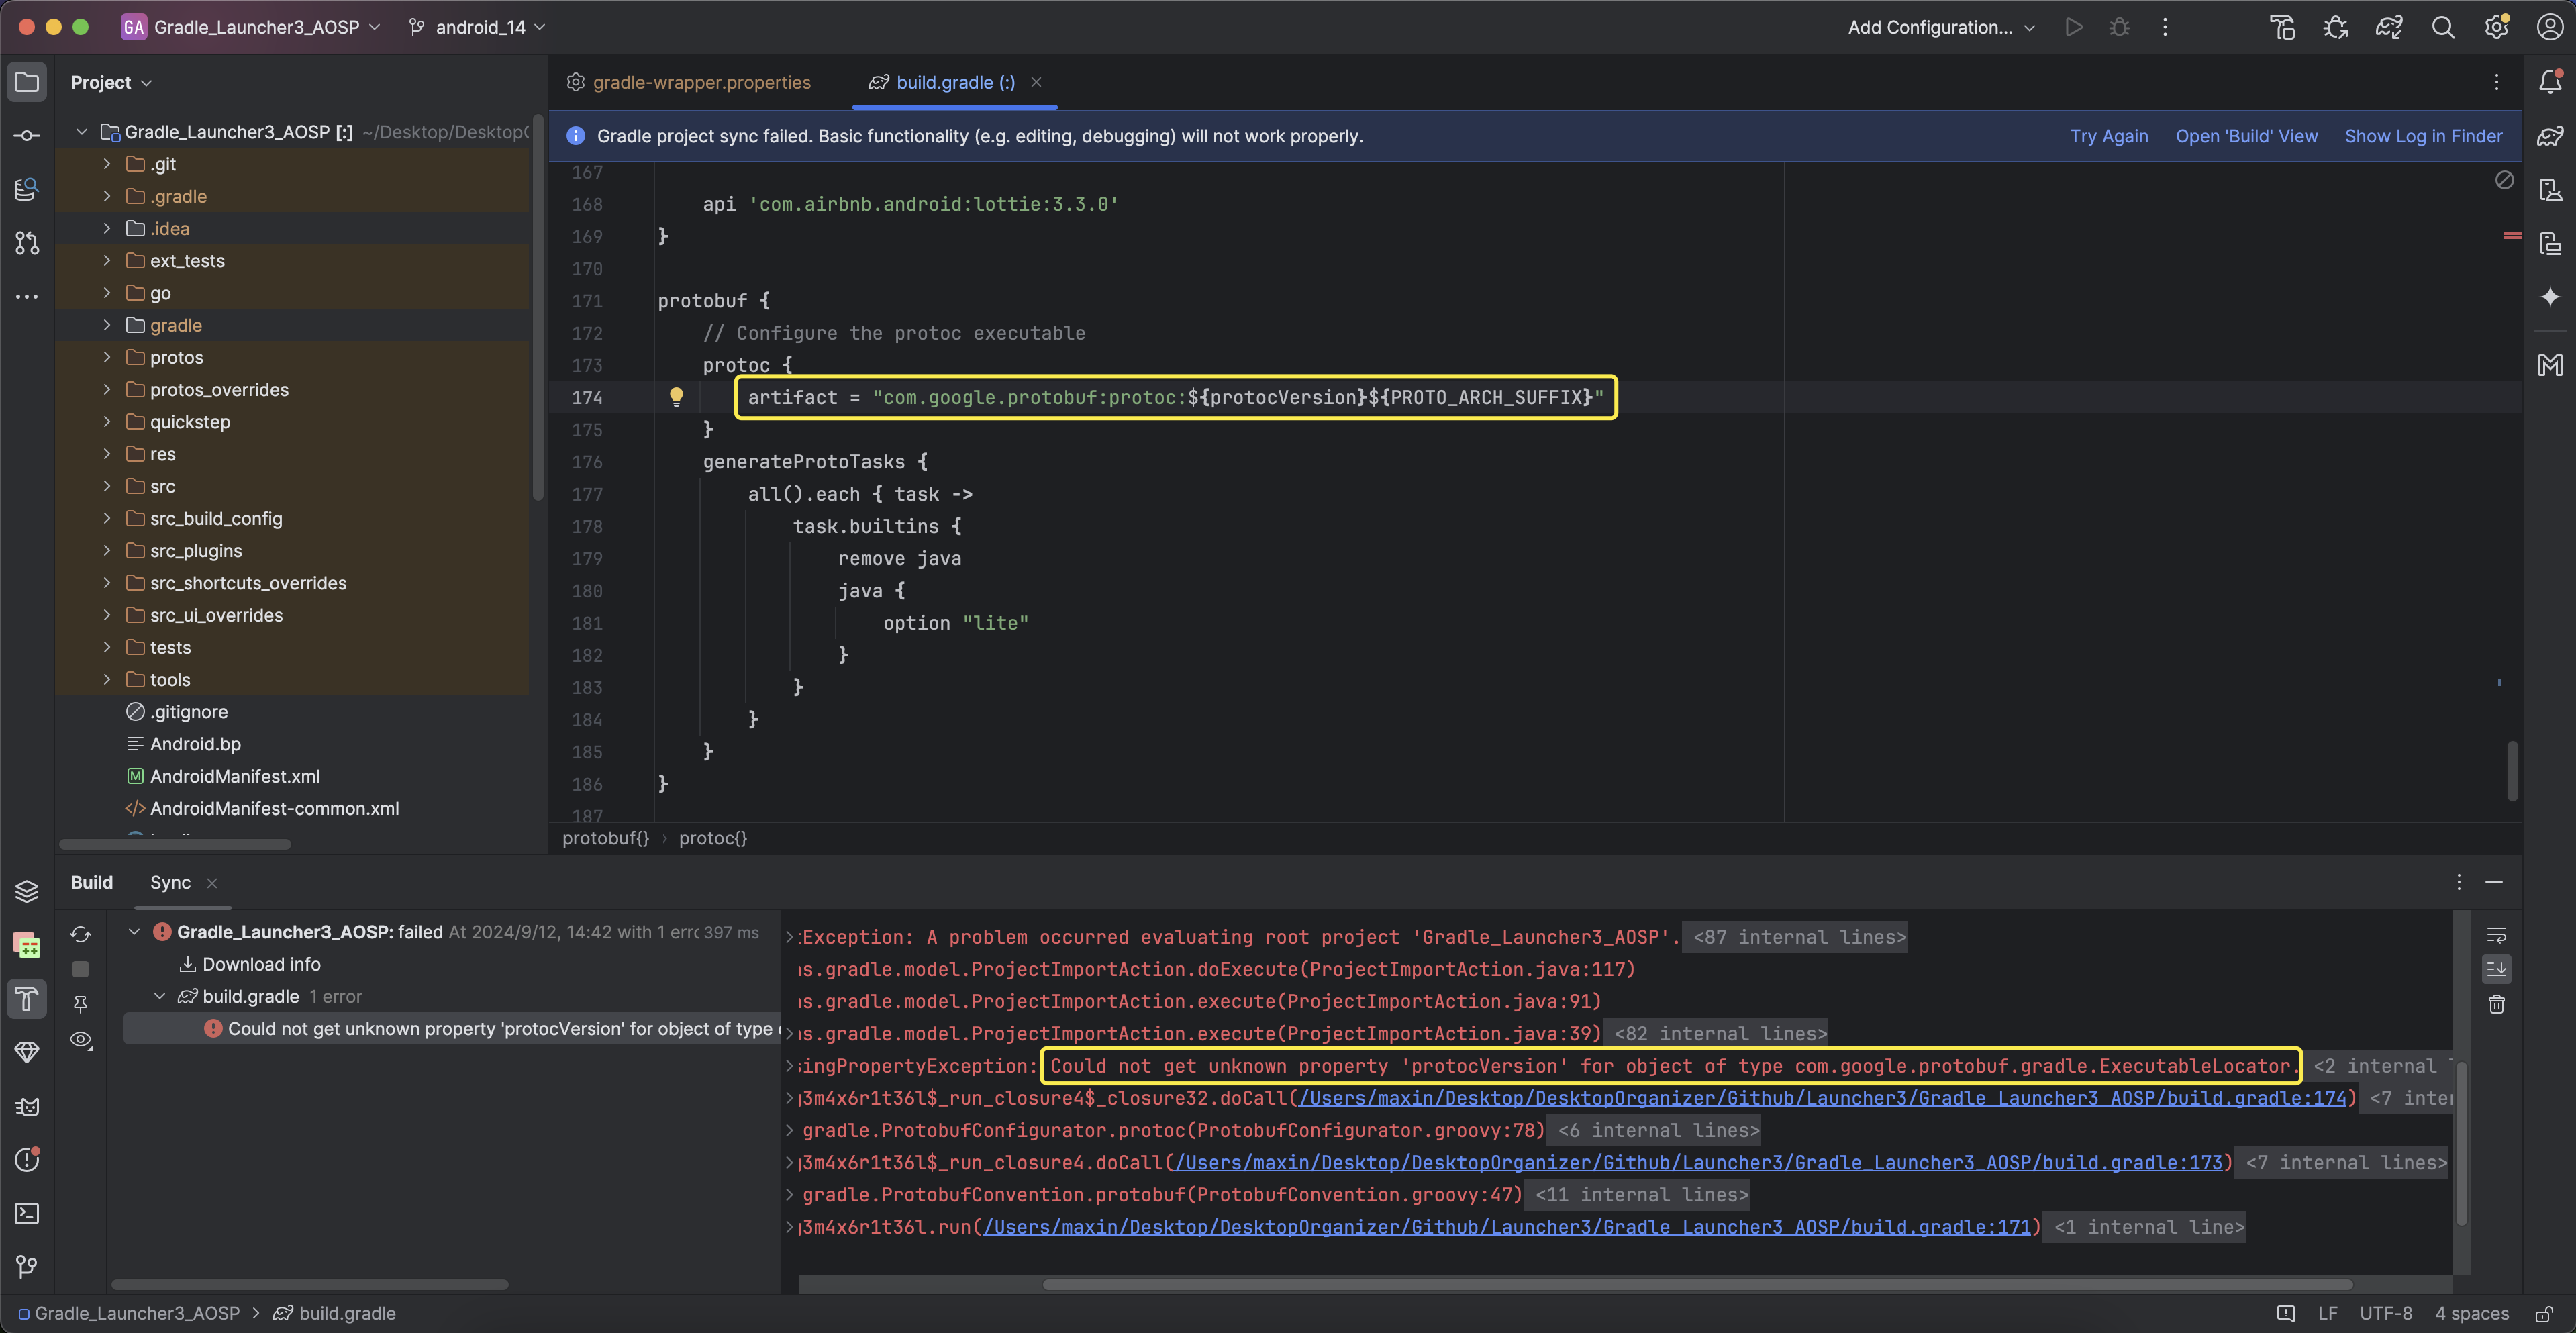This screenshot has height=1333, width=2576.
Task: Select Android.bp file in tree
Action: click(x=195, y=744)
